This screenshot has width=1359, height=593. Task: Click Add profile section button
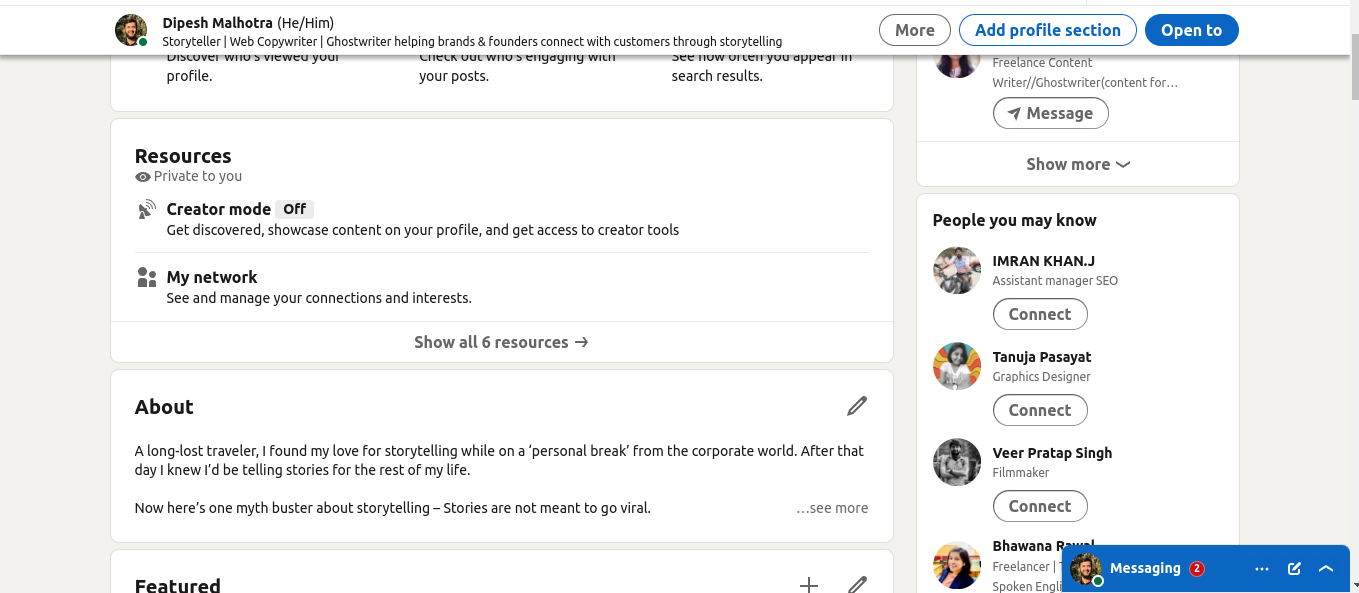coord(1048,30)
